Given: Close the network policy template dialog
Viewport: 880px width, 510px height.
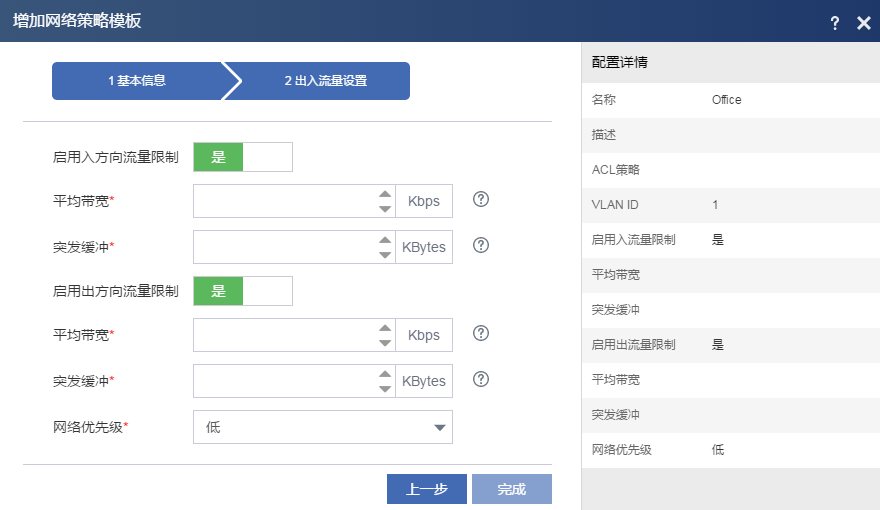Looking at the screenshot, I should coord(864,23).
